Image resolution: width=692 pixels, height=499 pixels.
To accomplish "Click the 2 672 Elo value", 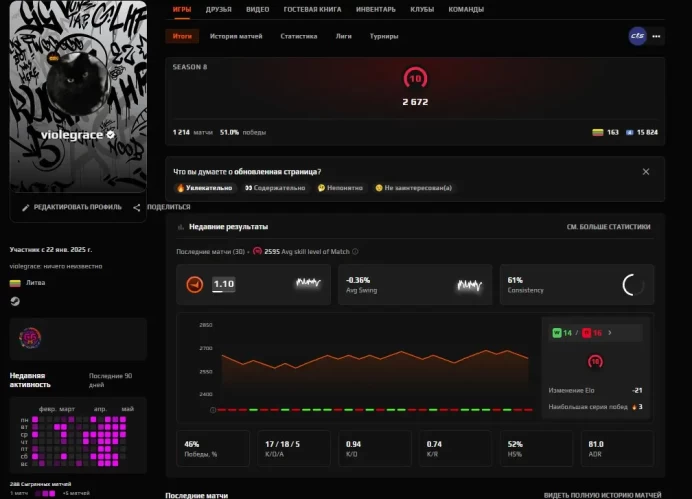I will click(x=415, y=102).
